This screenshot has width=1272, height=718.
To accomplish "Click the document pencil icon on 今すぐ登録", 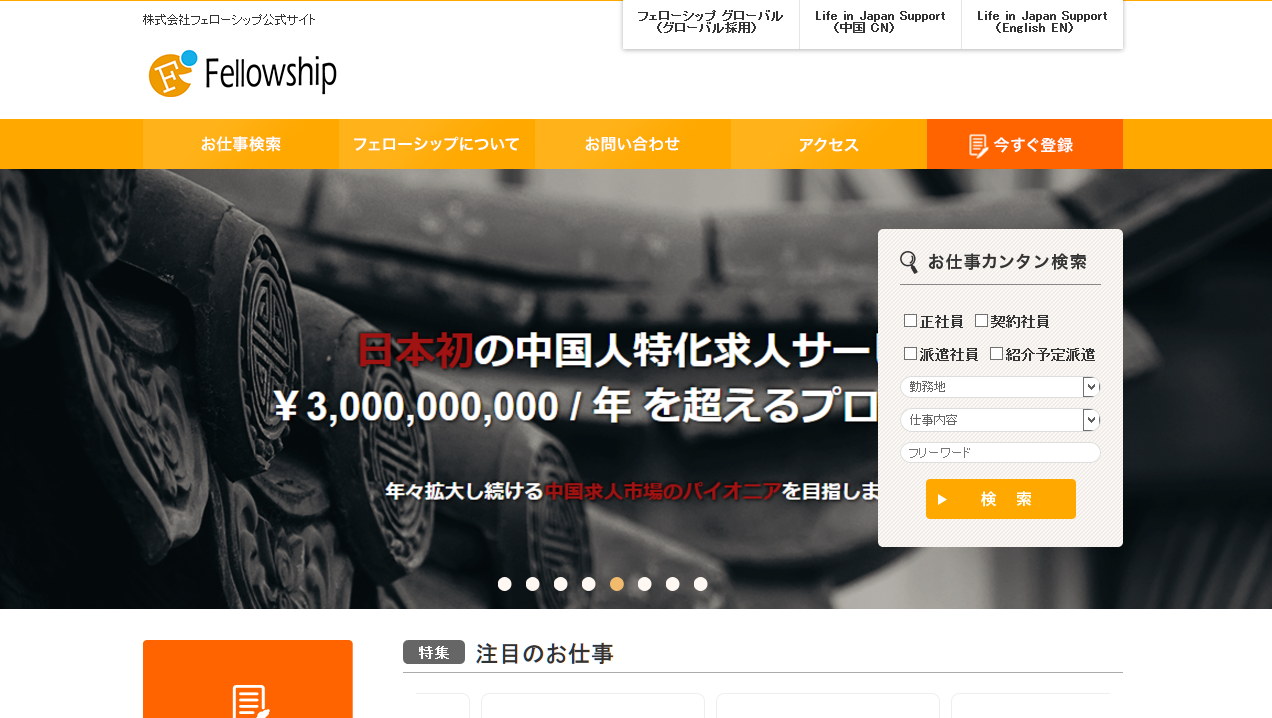I will pyautogui.click(x=979, y=146).
